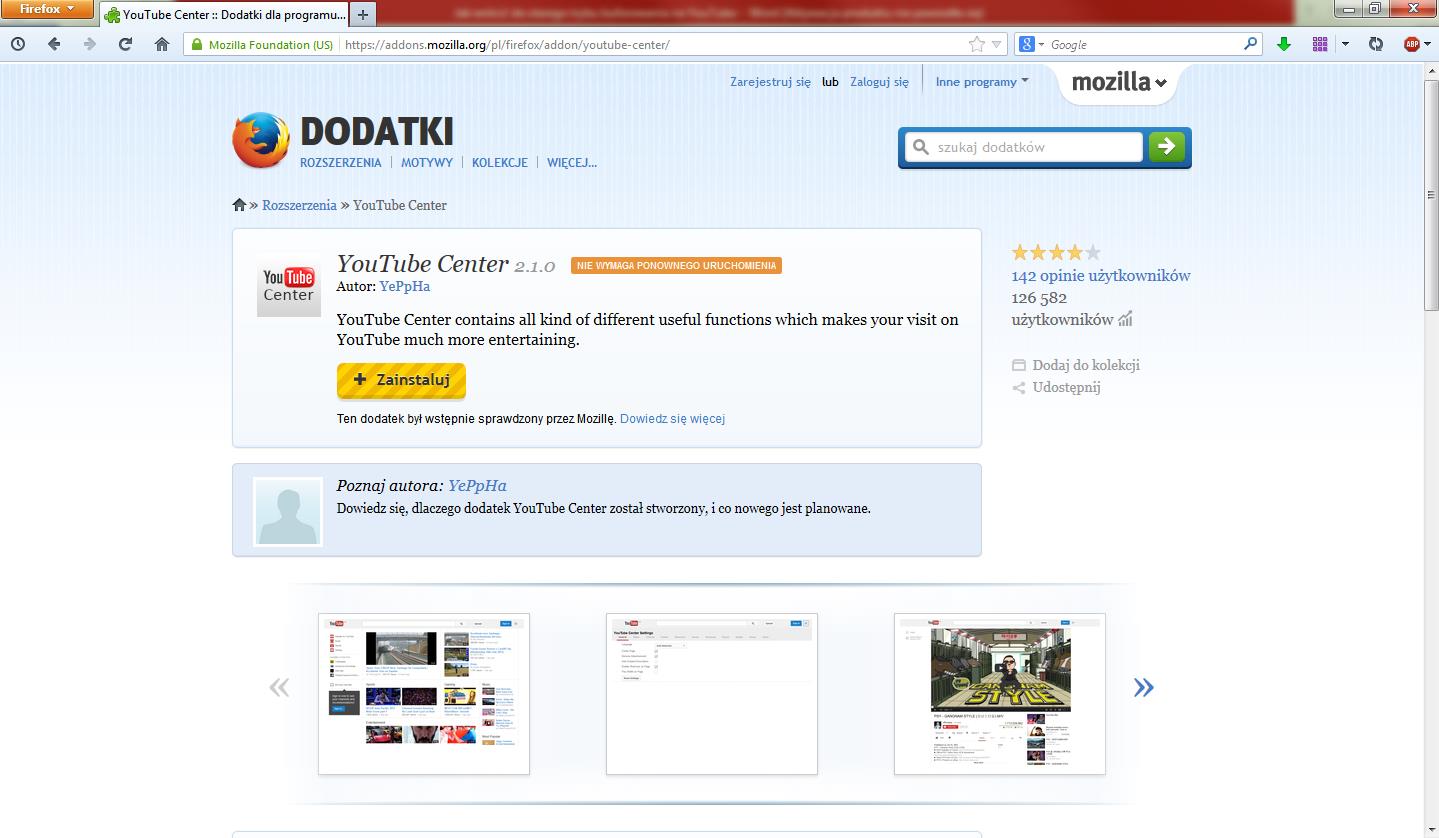Click scrollbar down arrow
1439x838 pixels.
[x=1431, y=829]
